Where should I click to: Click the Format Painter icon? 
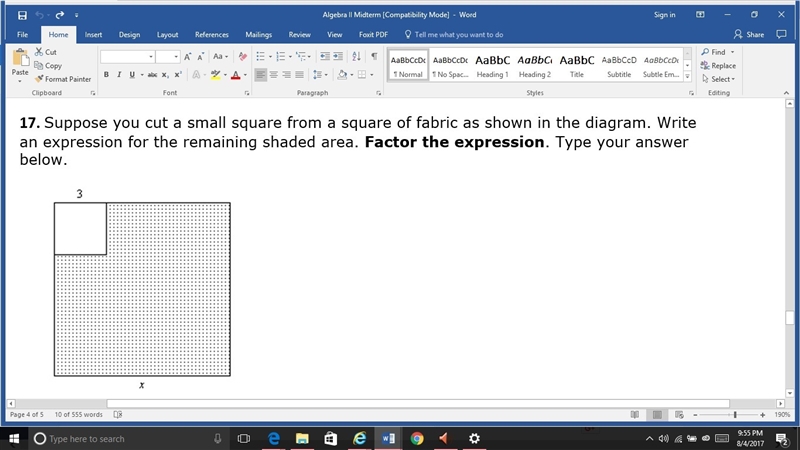pyautogui.click(x=39, y=79)
